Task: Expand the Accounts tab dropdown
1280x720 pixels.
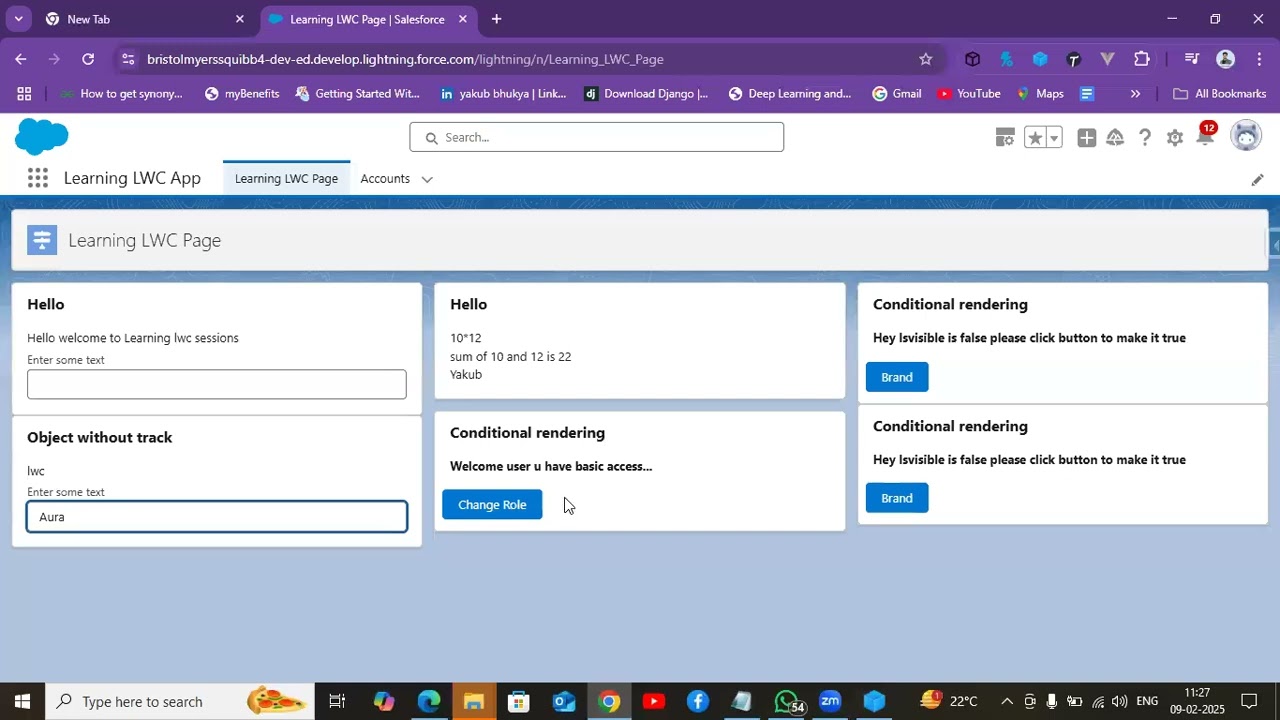Action: pyautogui.click(x=427, y=179)
